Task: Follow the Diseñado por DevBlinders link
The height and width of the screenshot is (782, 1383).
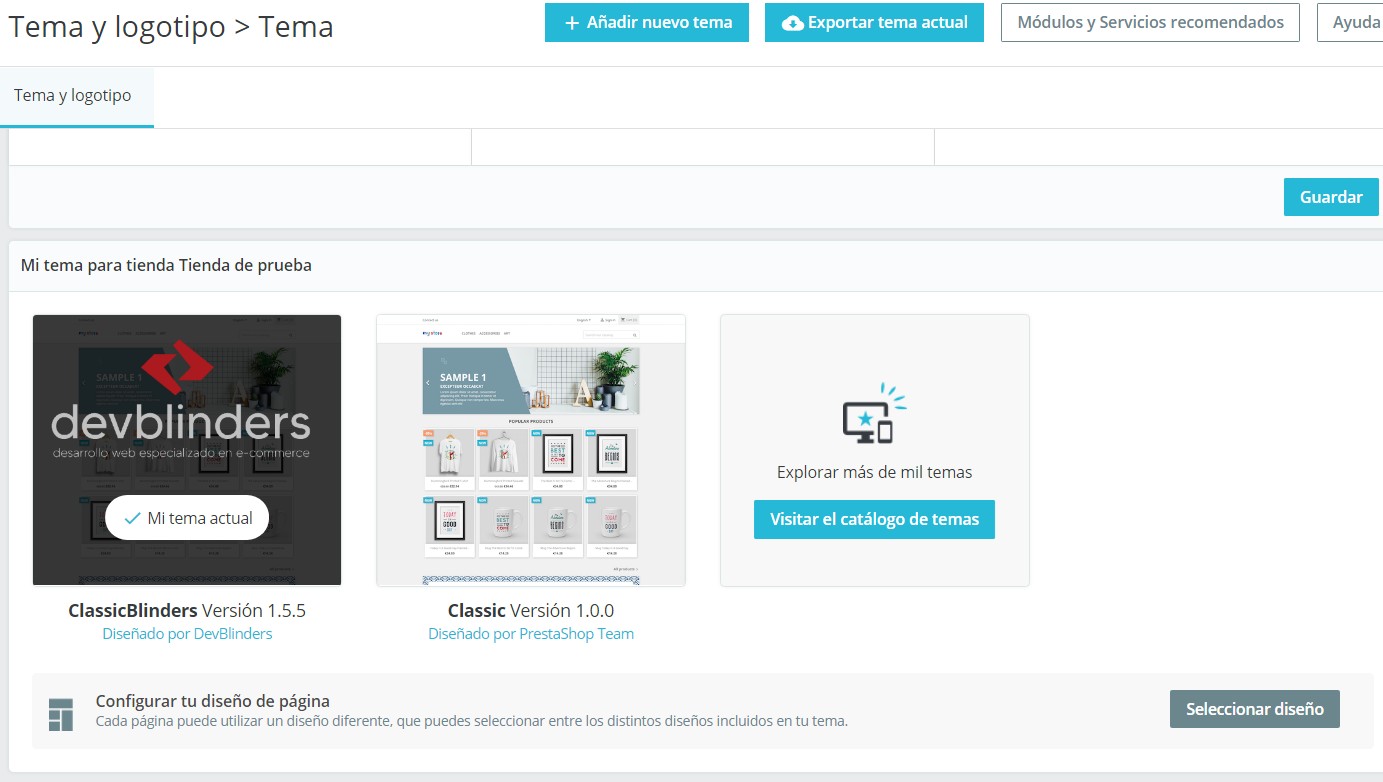Action: click(187, 634)
